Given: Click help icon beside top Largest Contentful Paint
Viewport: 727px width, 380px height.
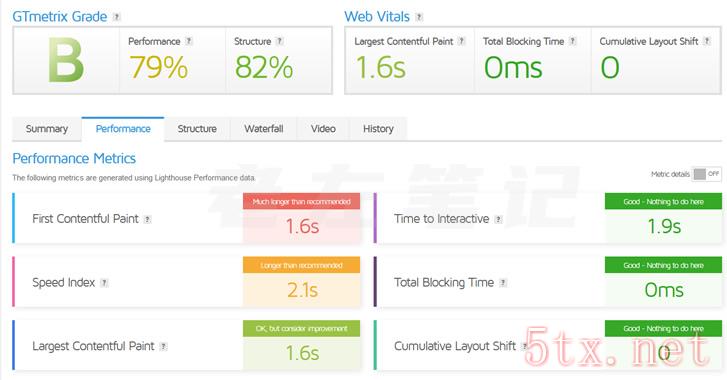Looking at the screenshot, I should (x=462, y=41).
